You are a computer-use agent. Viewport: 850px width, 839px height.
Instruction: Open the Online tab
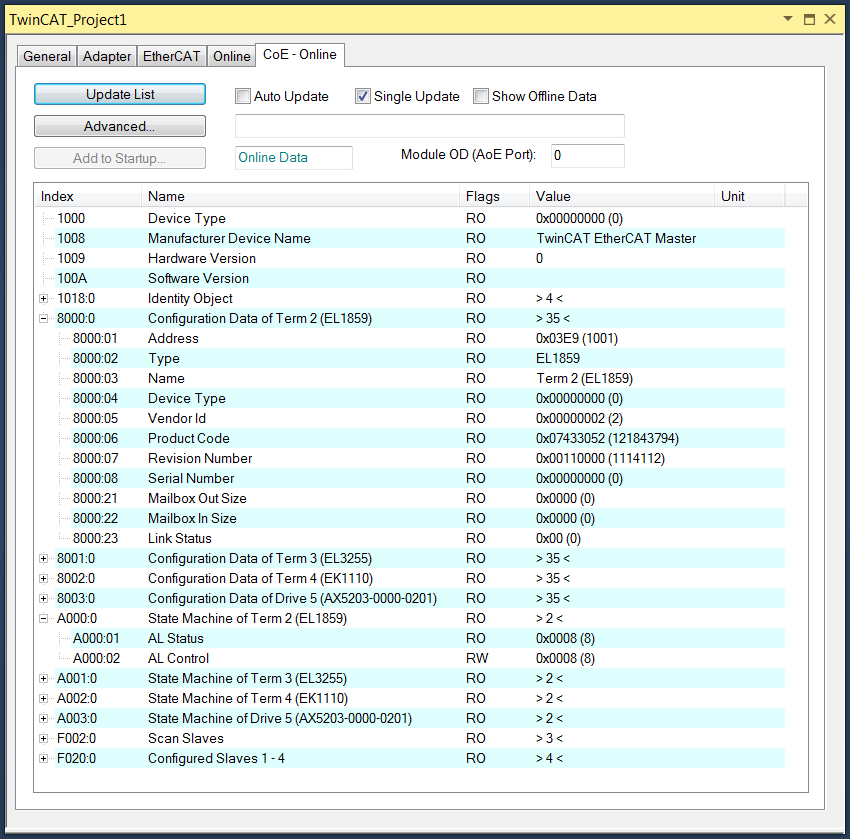click(231, 56)
